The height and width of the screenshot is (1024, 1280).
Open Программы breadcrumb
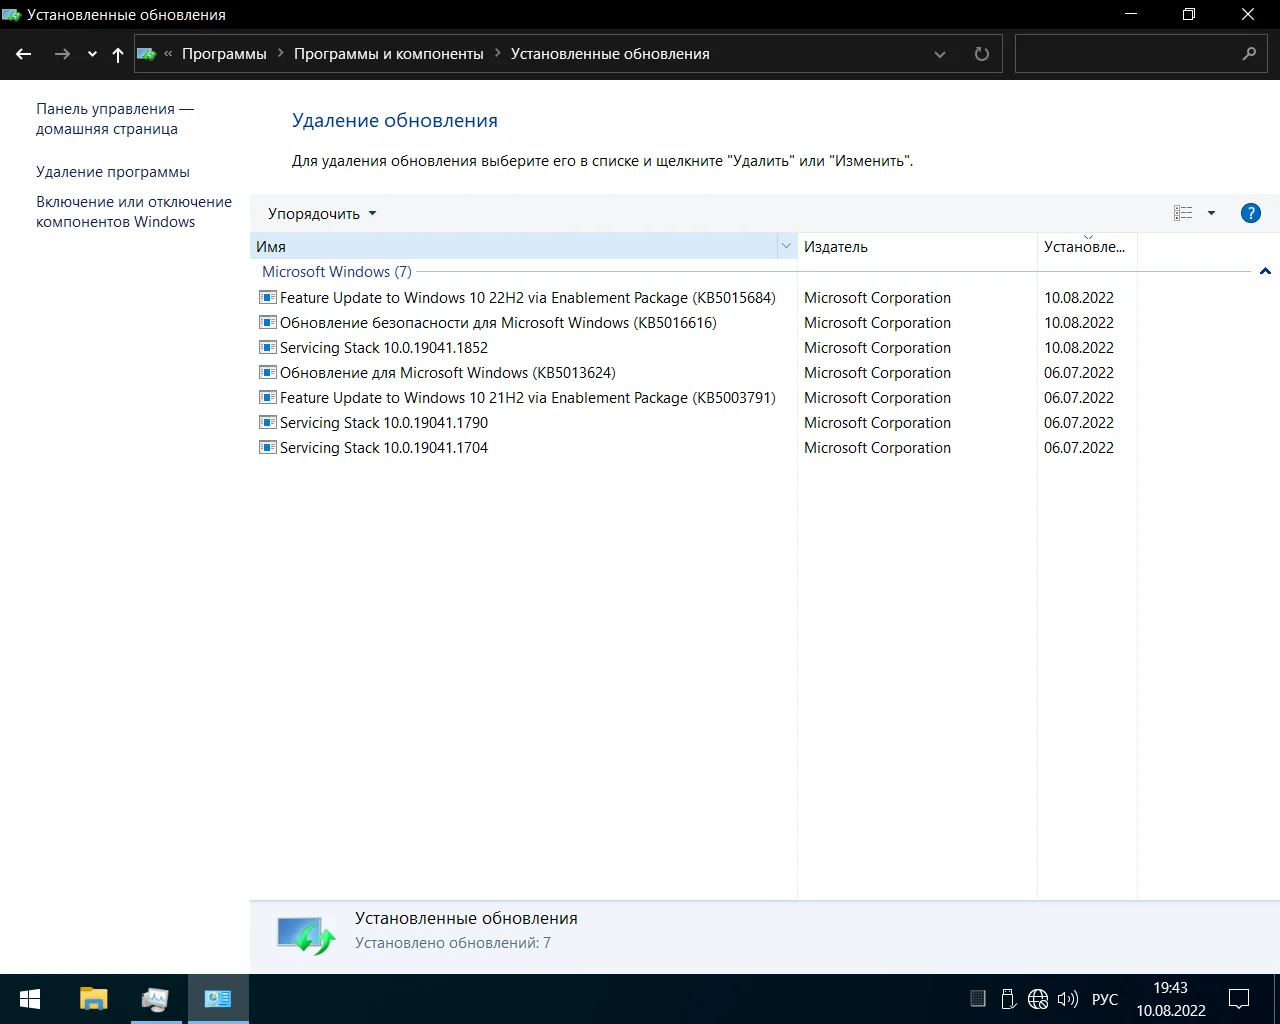[224, 54]
